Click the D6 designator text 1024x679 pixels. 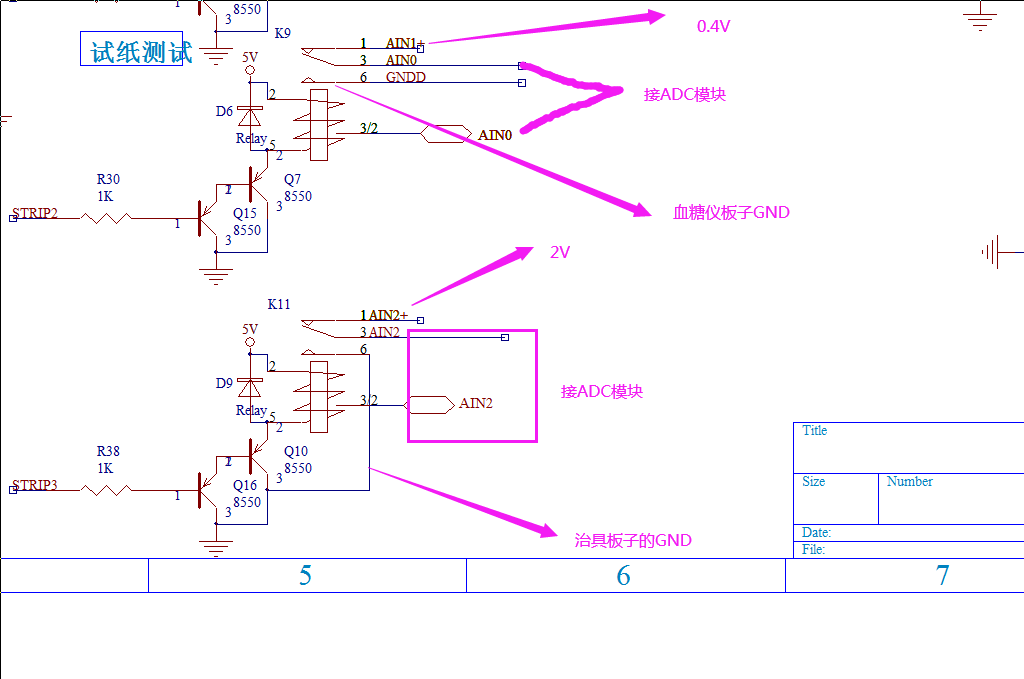tap(224, 112)
